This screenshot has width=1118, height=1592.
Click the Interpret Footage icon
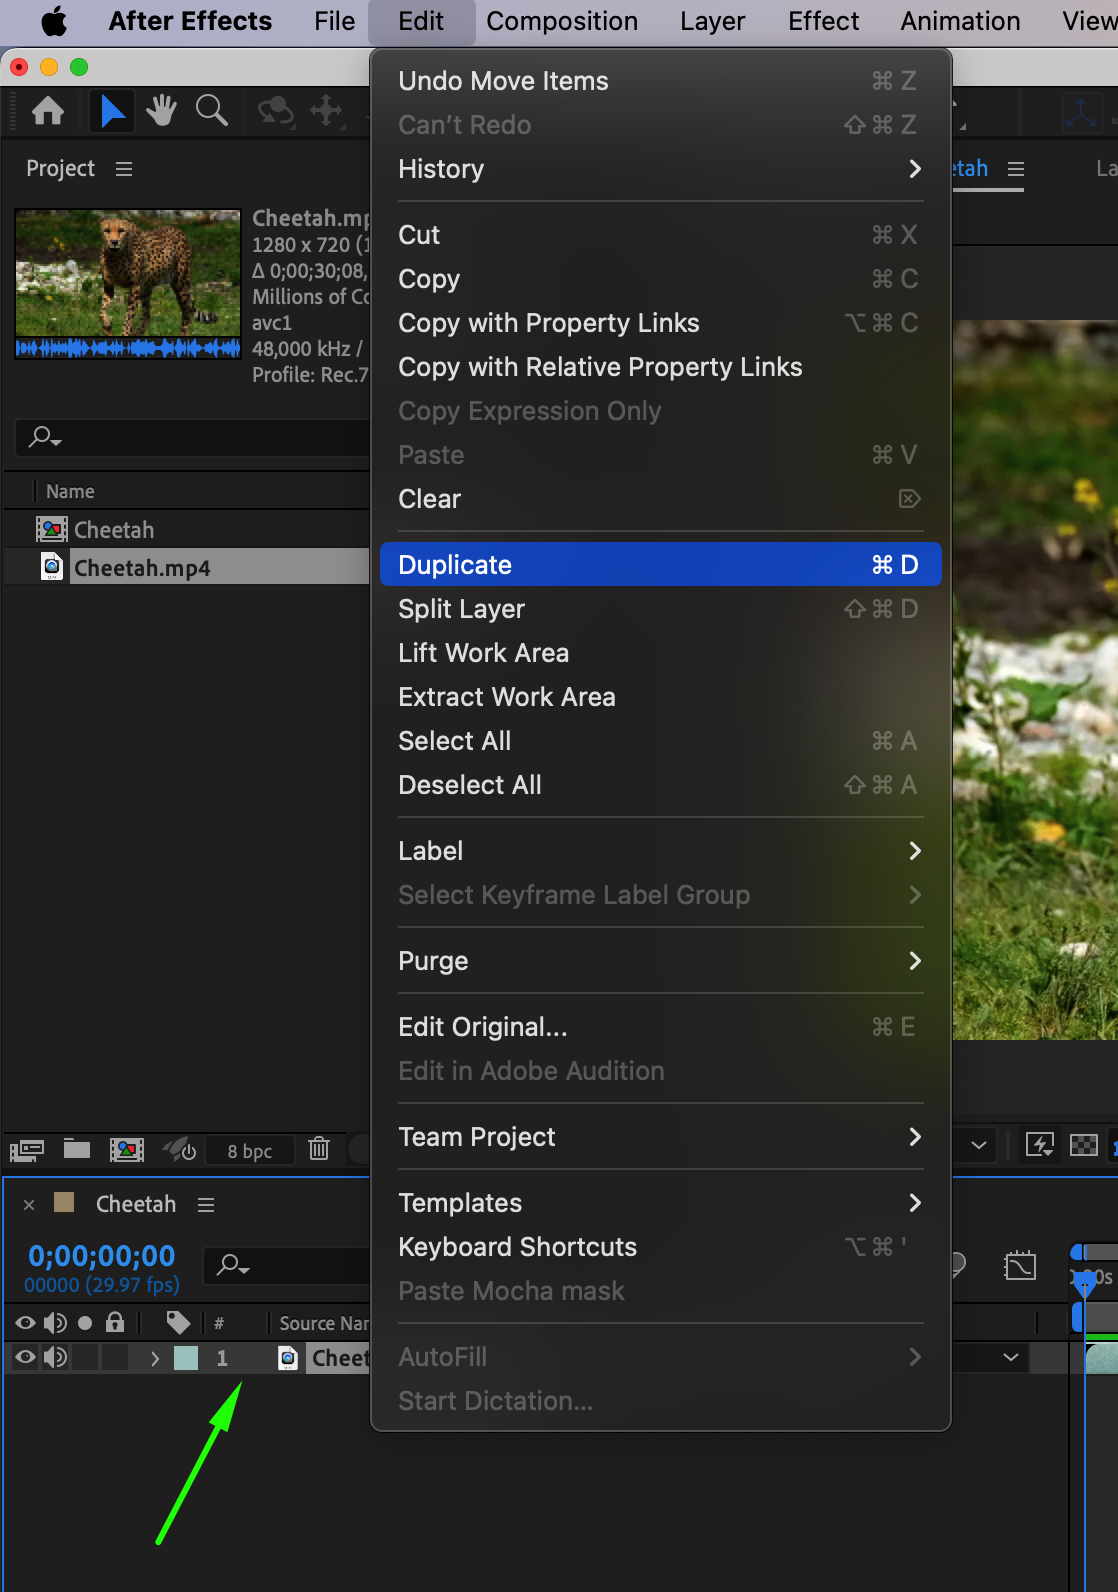click(x=27, y=1150)
